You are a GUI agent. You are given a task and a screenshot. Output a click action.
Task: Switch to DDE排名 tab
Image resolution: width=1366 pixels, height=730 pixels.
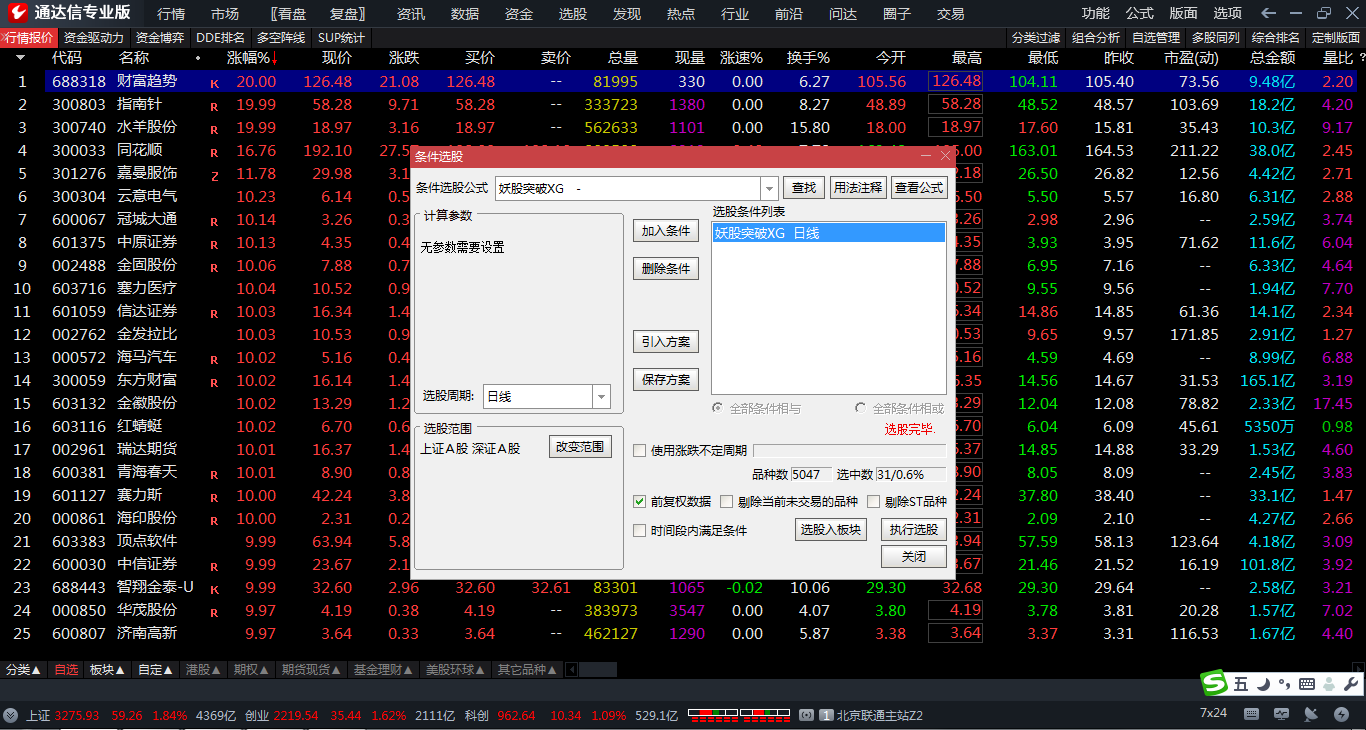220,37
